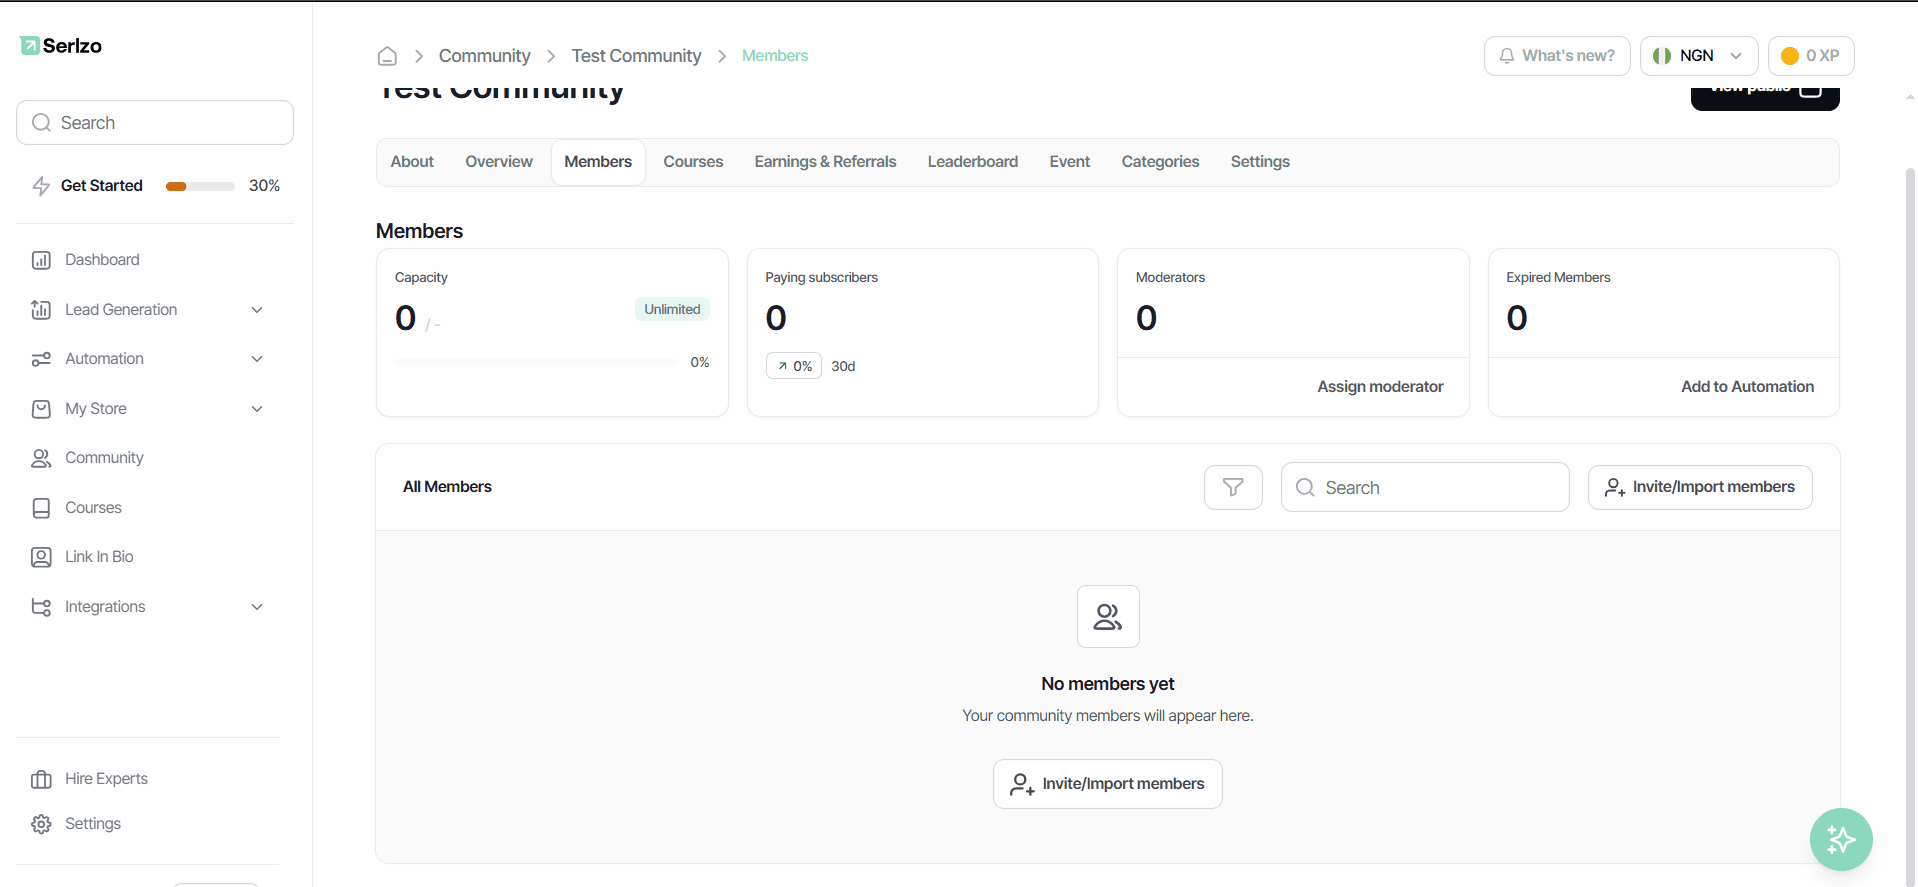Screen dimensions: 1918x887
Task: Click the bell icon in What's new
Action: tap(1506, 56)
